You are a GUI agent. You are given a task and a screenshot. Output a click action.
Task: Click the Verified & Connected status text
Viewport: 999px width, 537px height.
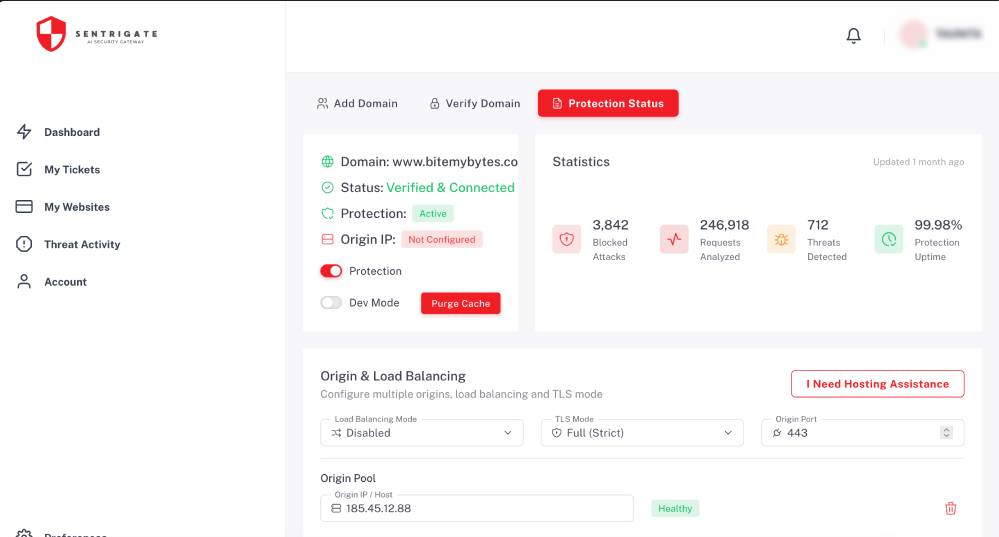point(450,187)
